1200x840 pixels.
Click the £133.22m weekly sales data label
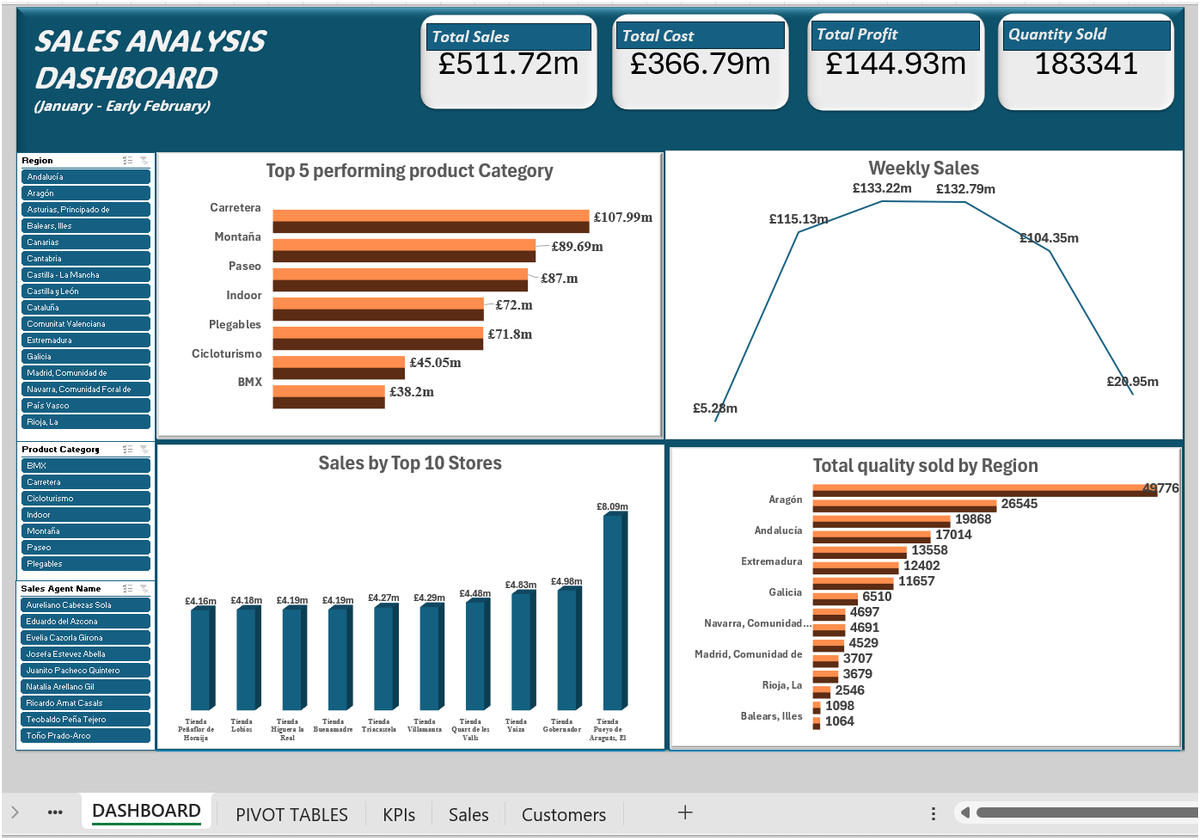[882, 188]
